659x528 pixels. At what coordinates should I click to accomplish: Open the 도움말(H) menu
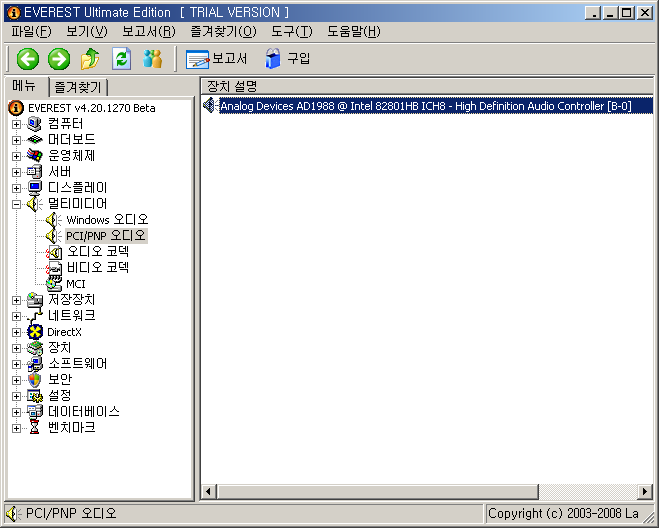click(x=354, y=32)
